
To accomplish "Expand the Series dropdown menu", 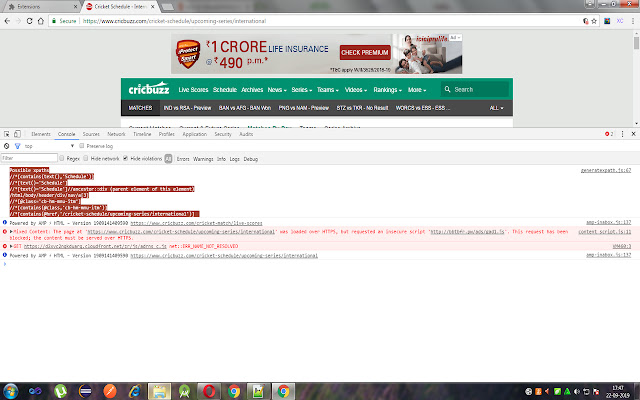I will pyautogui.click(x=301, y=90).
